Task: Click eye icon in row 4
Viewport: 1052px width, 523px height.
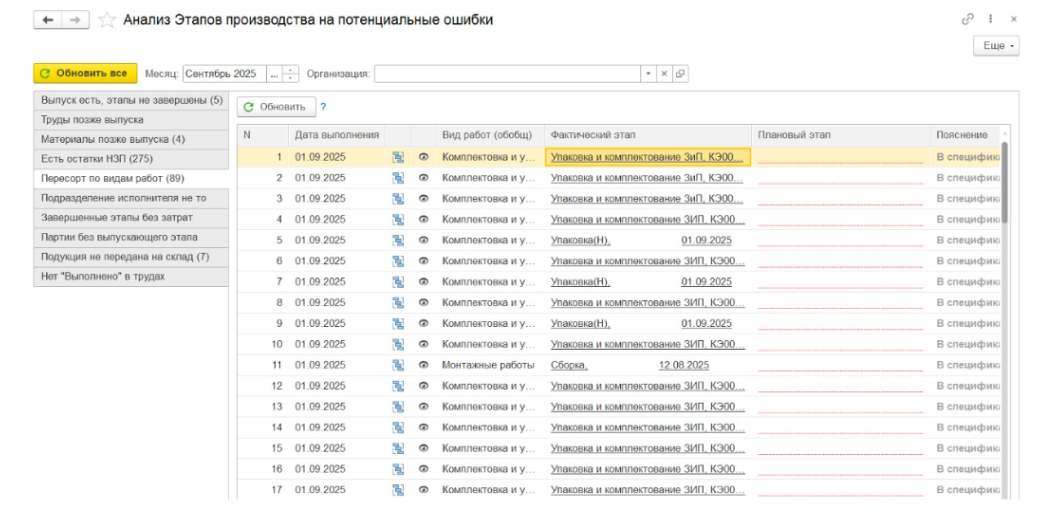Action: coord(423,219)
